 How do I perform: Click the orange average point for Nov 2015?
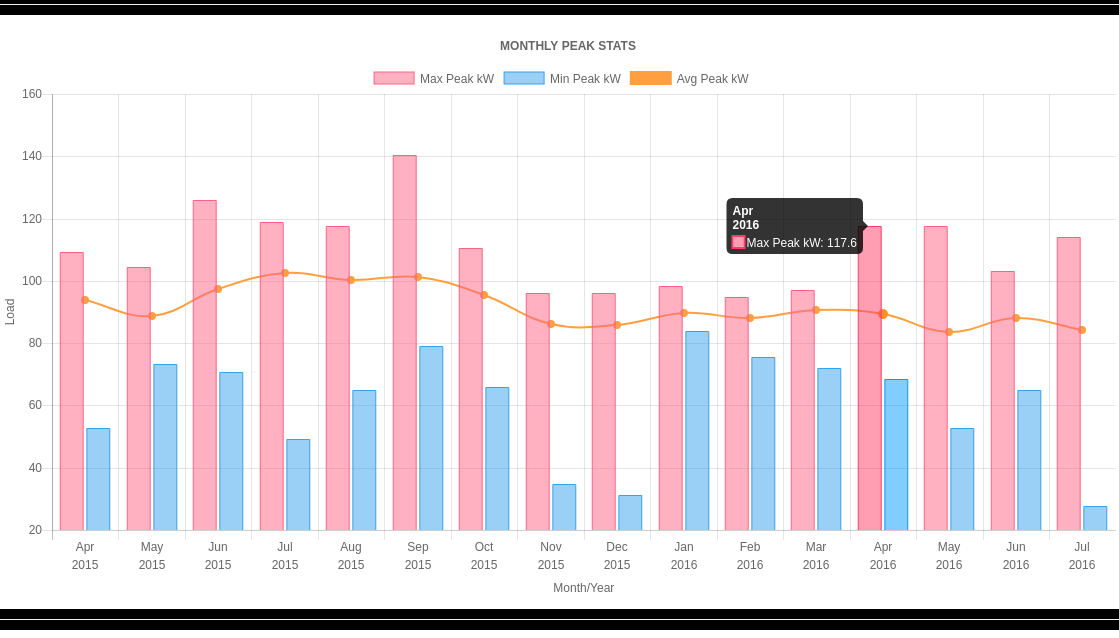551,324
